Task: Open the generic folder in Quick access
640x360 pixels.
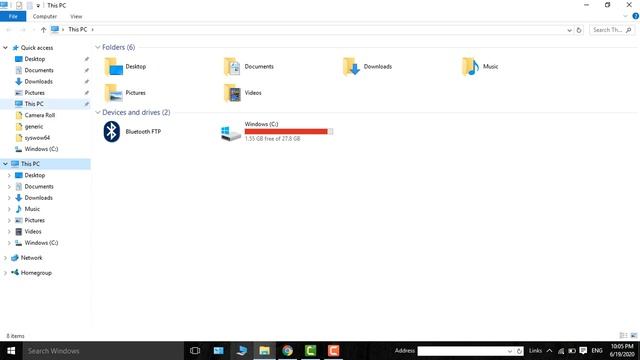Action: (x=33, y=127)
